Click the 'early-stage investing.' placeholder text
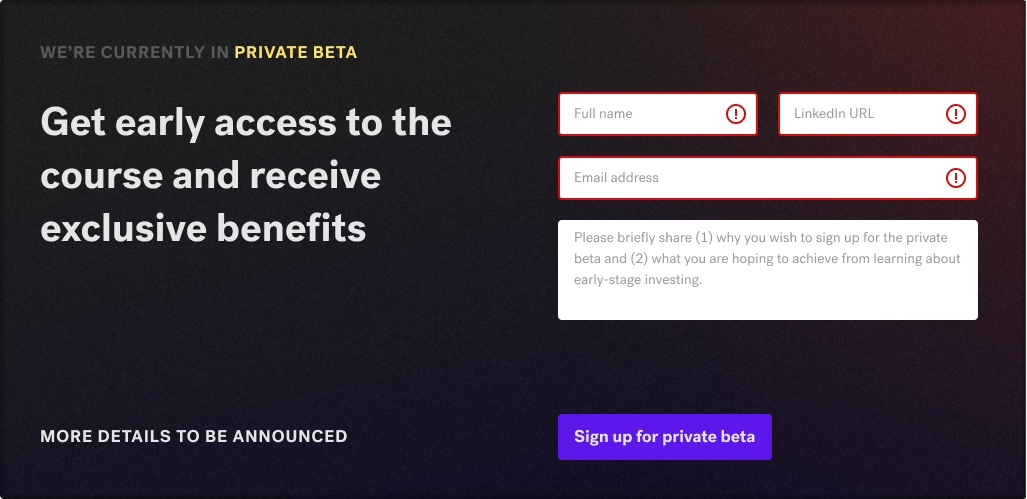Screen dimensions: 1027x499 [x=638, y=280]
